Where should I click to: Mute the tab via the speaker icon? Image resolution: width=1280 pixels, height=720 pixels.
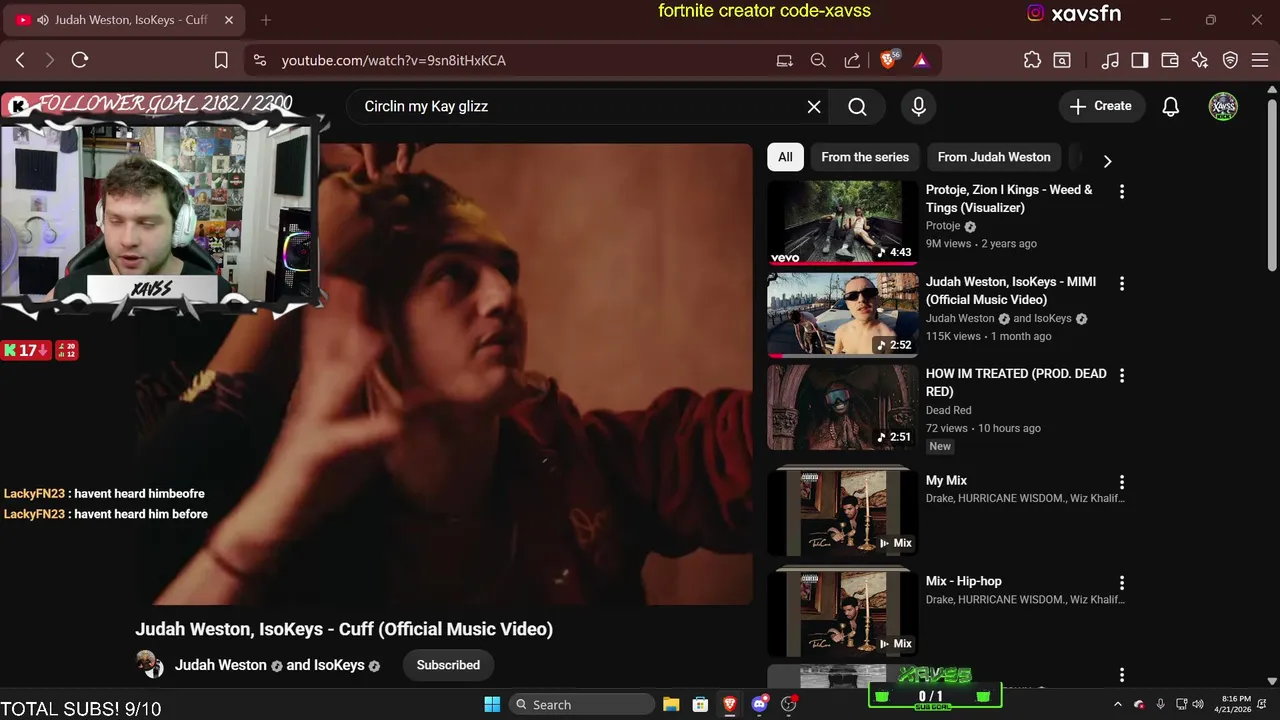[x=43, y=20]
